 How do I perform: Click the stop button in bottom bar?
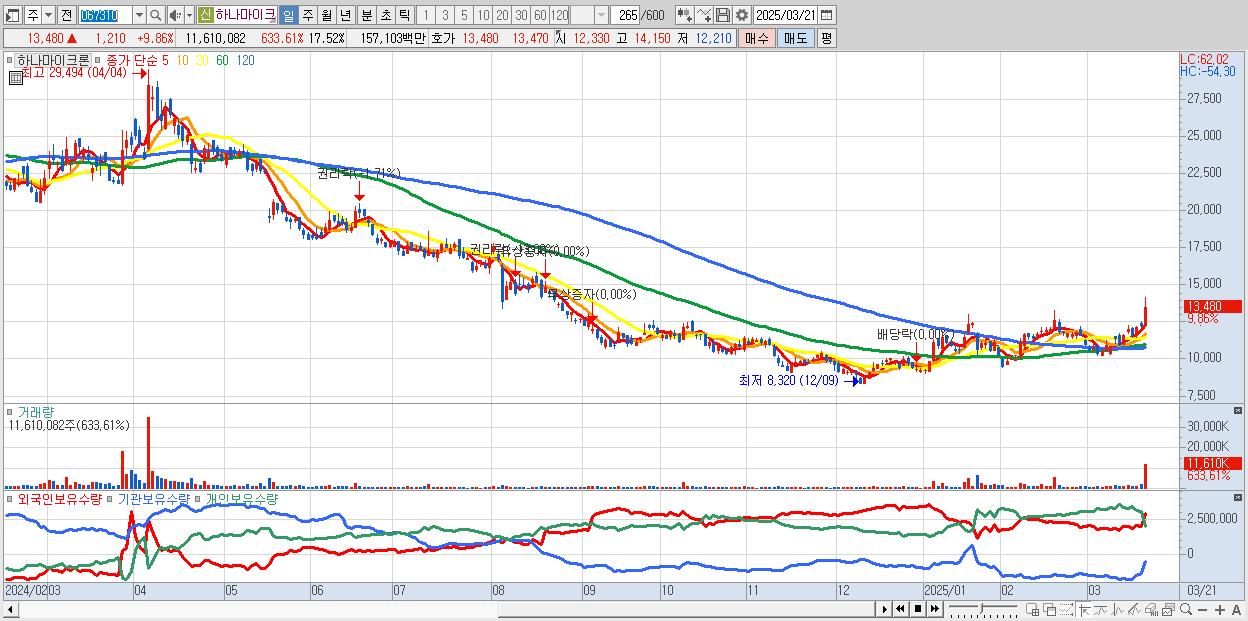pos(918,609)
